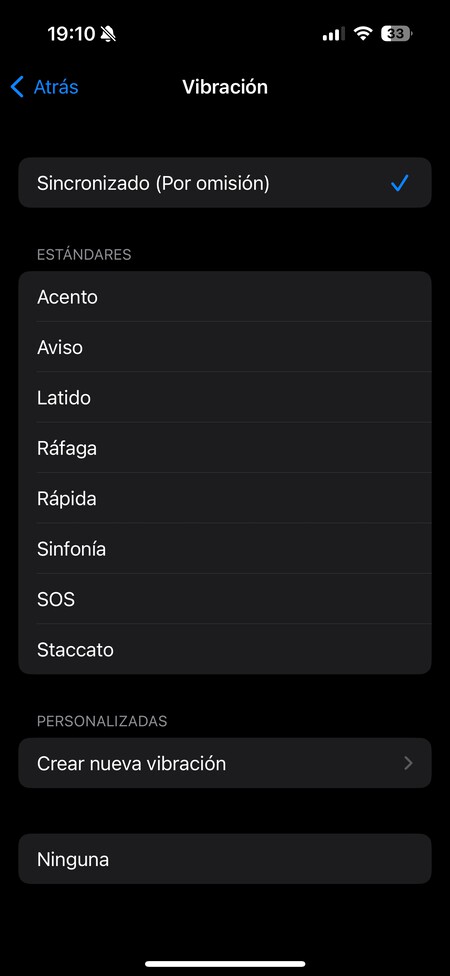Choose the Aviso vibration option
The width and height of the screenshot is (450, 976).
coord(225,347)
